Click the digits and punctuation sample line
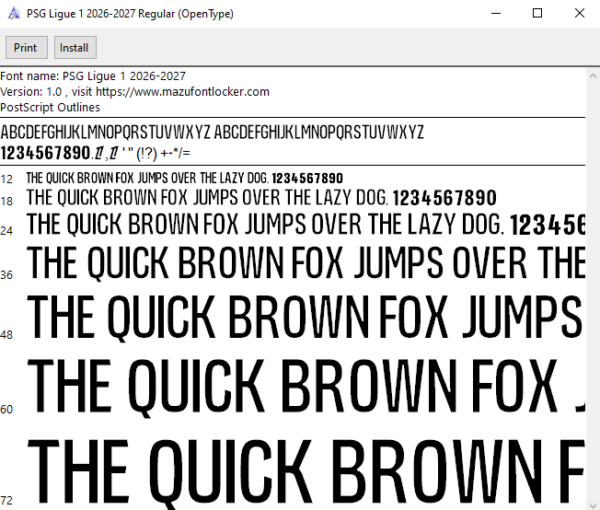600x510 pixels. tap(95, 153)
